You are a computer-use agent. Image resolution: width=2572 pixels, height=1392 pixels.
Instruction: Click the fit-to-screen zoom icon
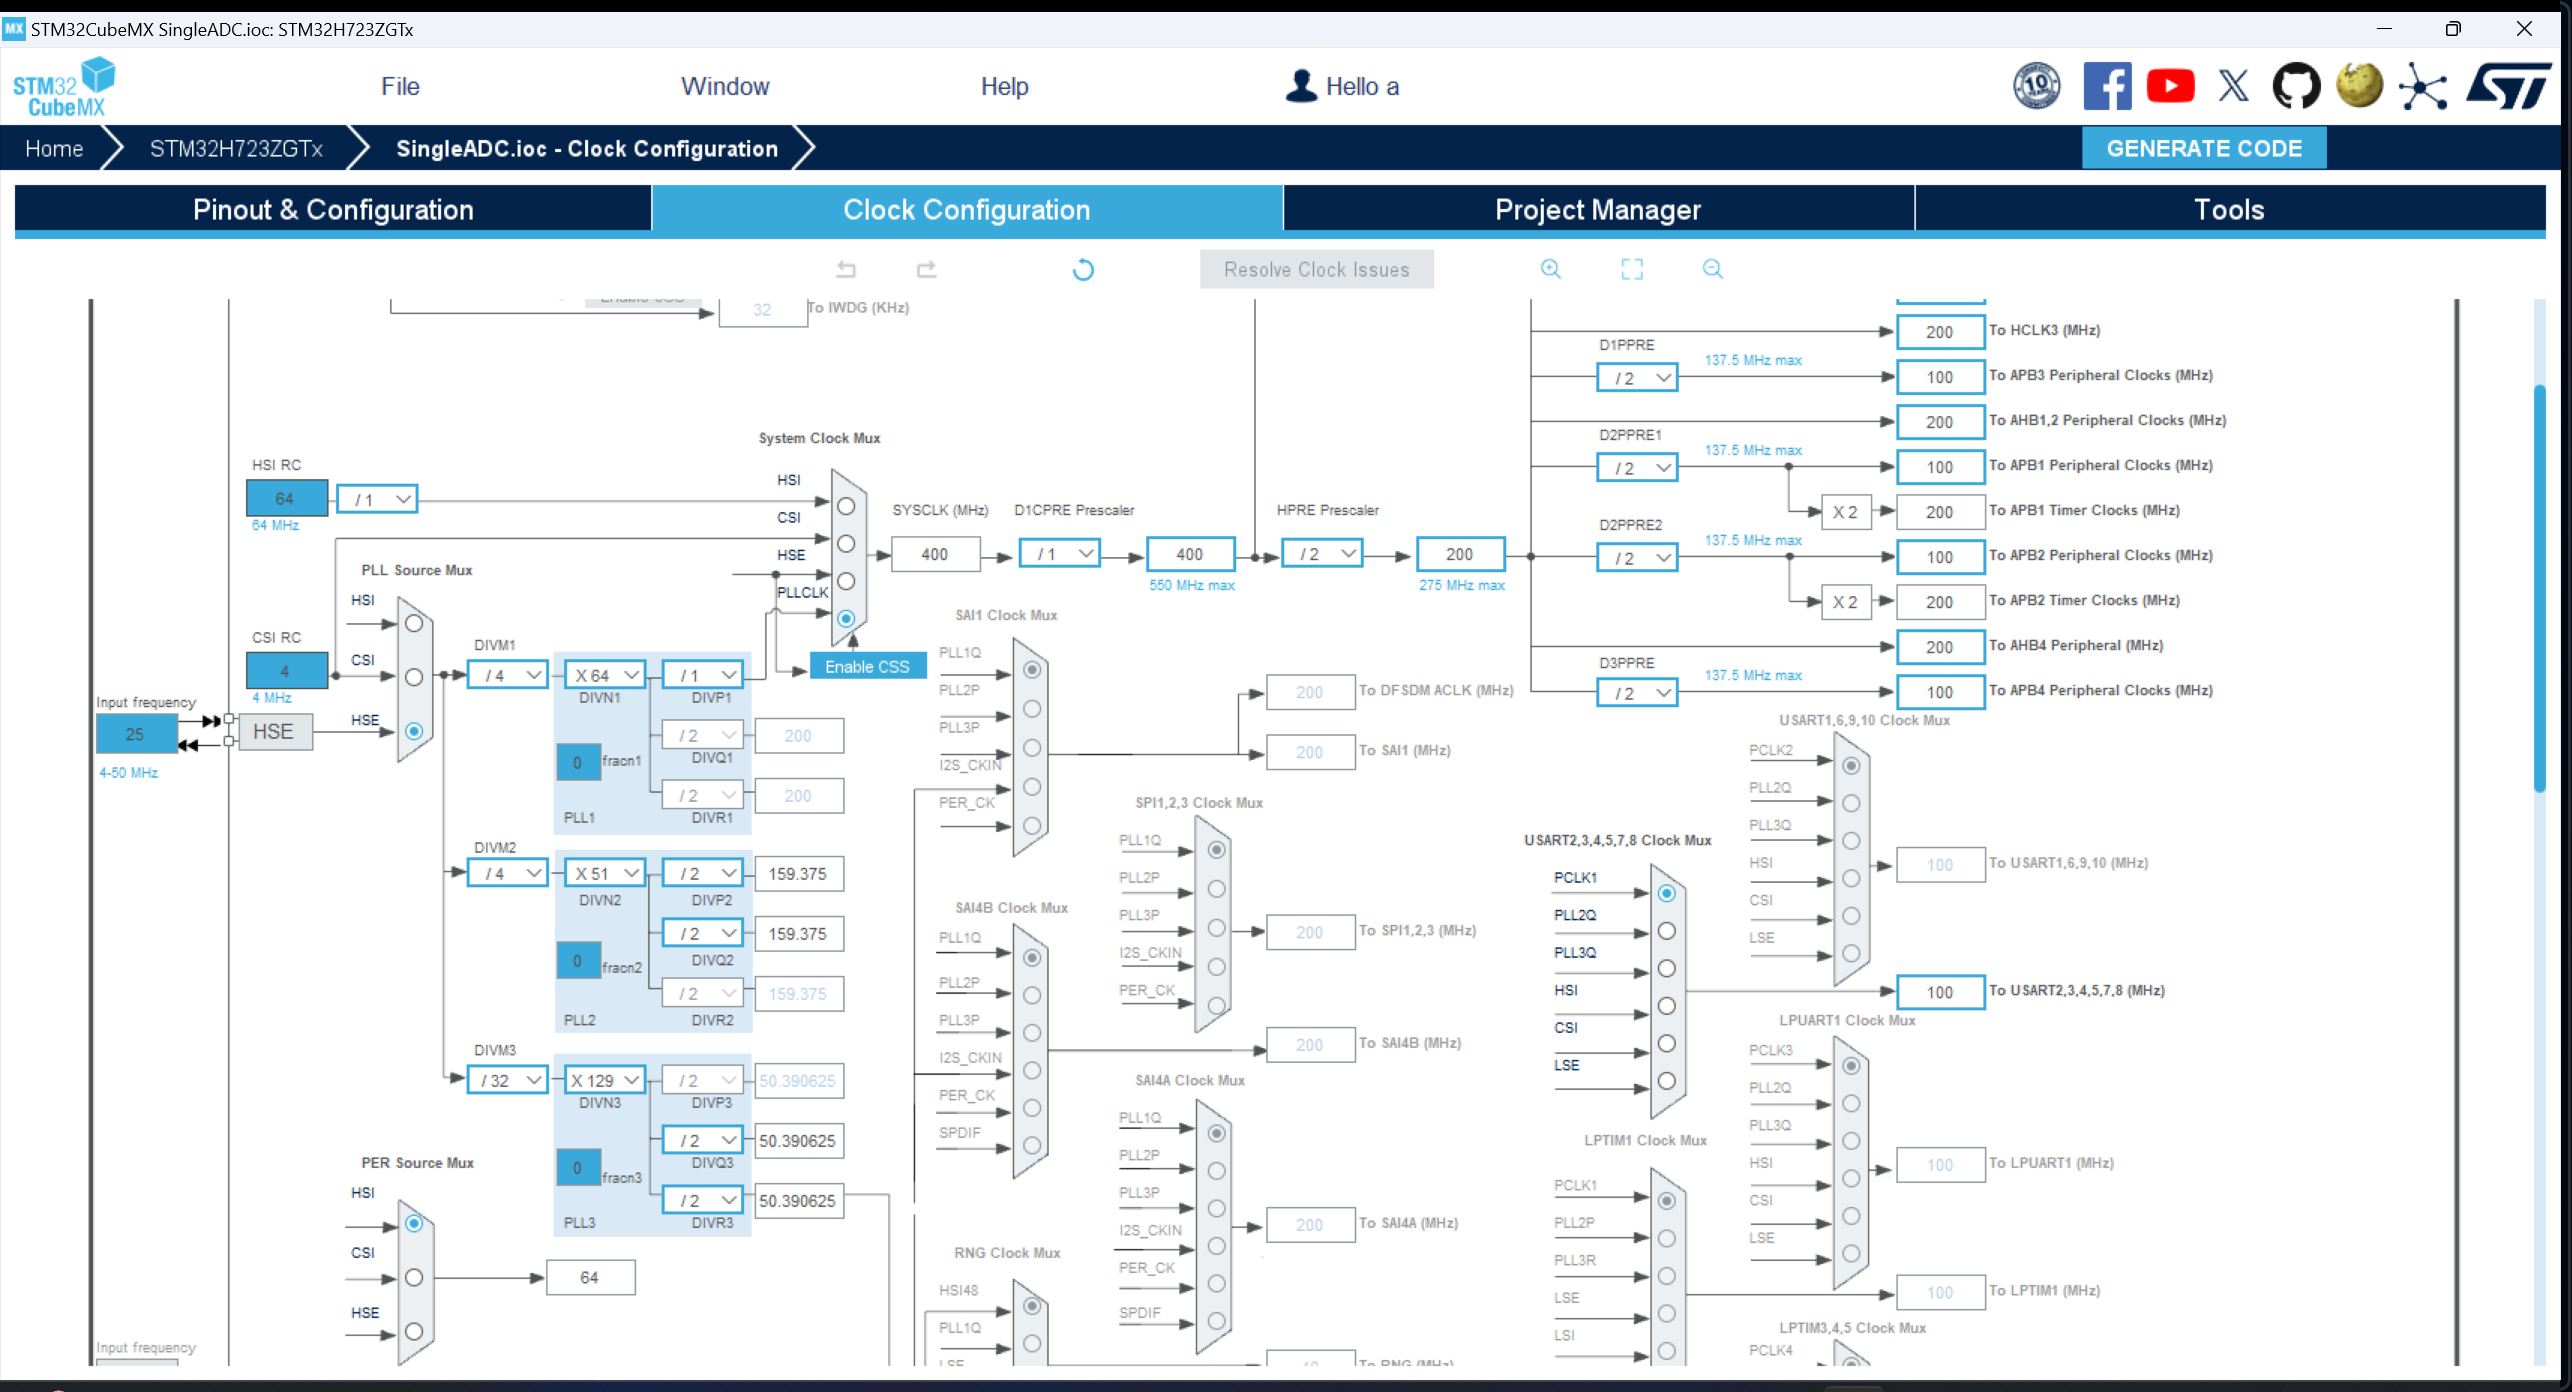coord(1631,269)
